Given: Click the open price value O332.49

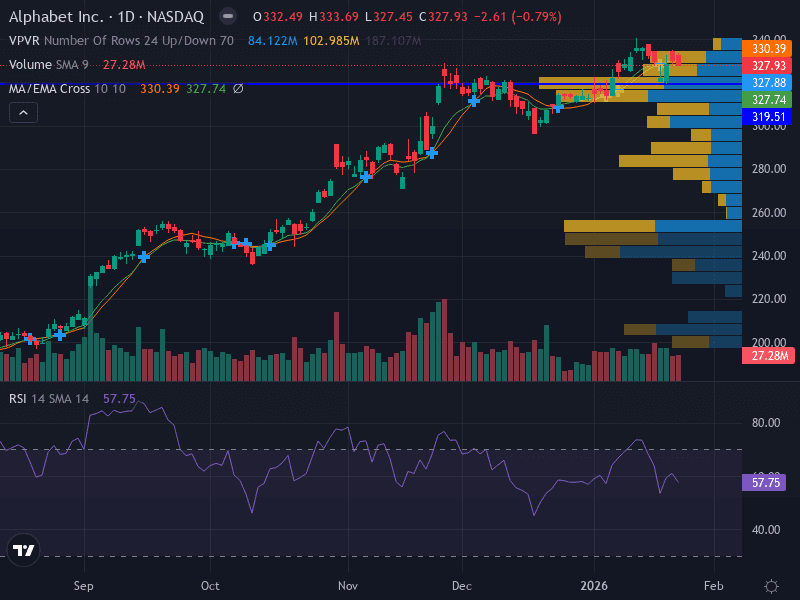Looking at the screenshot, I should click(278, 17).
